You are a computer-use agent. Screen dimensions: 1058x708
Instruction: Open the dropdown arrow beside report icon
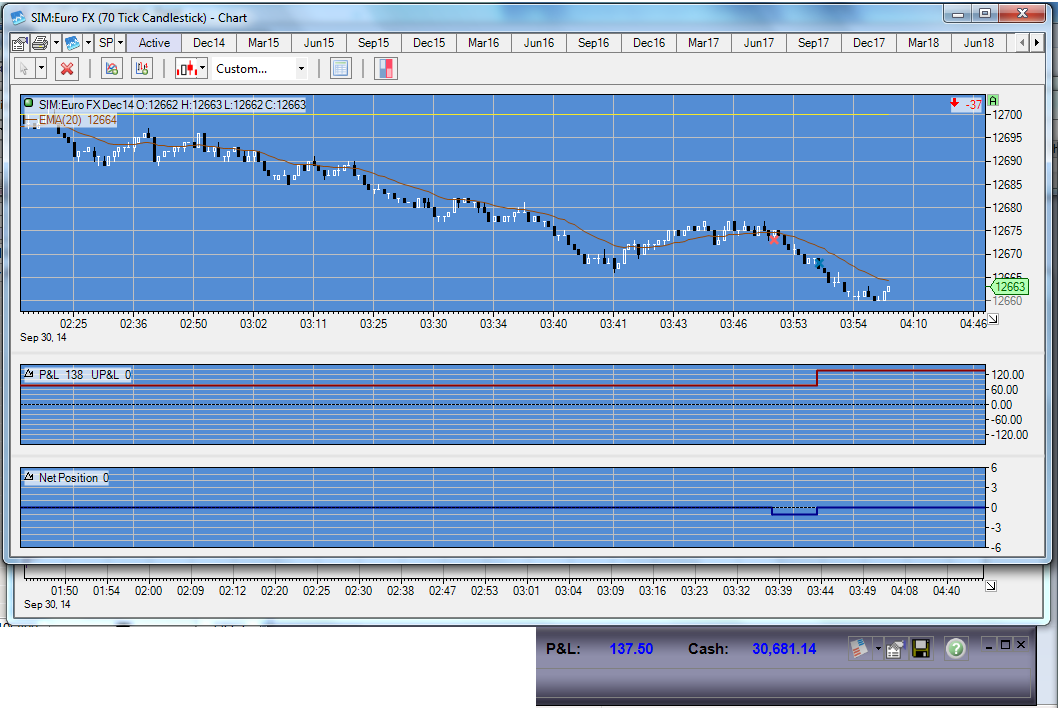point(877,649)
